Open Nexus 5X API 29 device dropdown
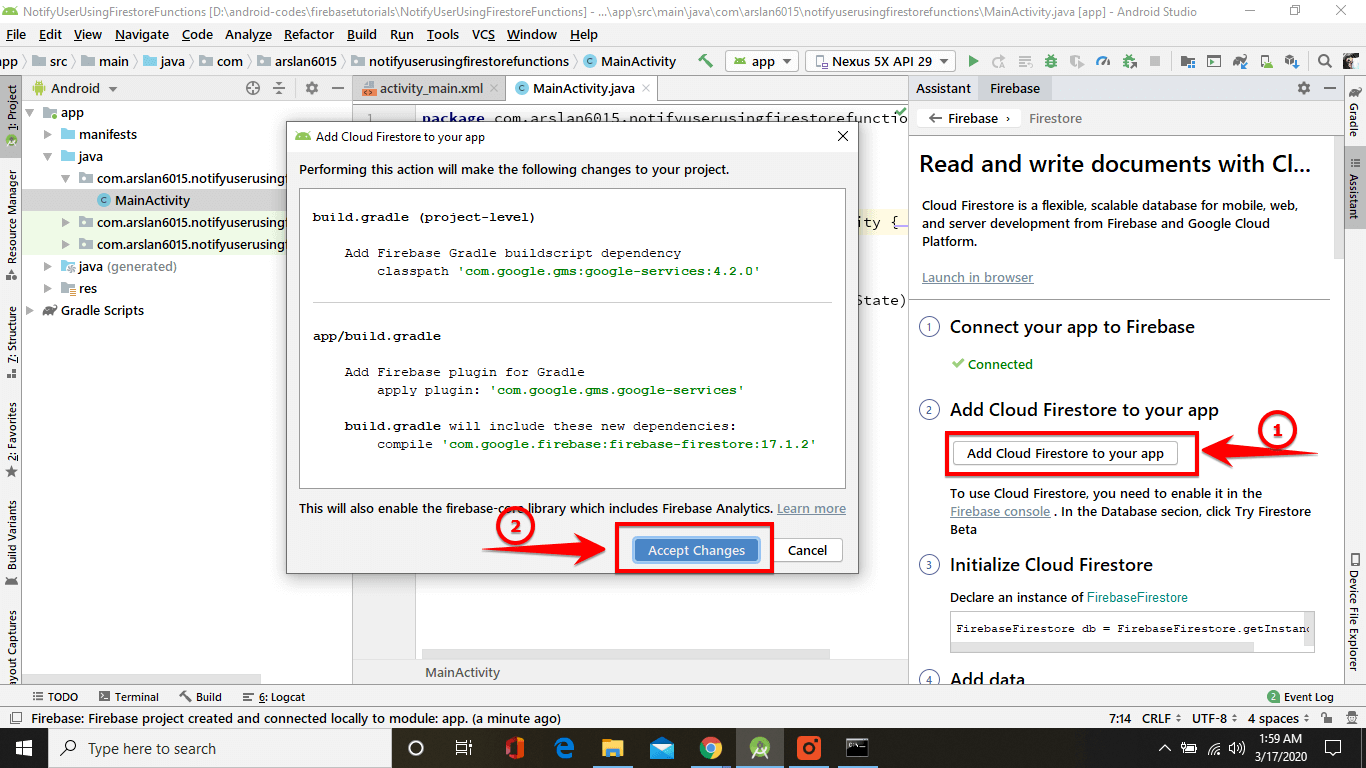 (x=880, y=61)
